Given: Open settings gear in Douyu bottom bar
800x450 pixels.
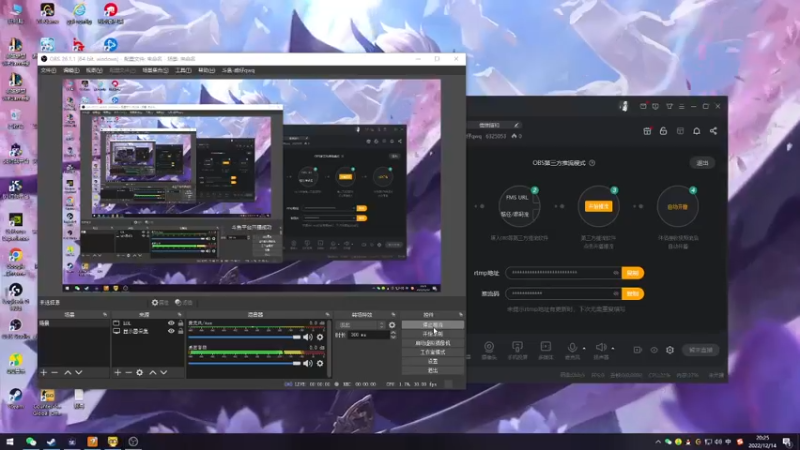Looking at the screenshot, I should [670, 350].
